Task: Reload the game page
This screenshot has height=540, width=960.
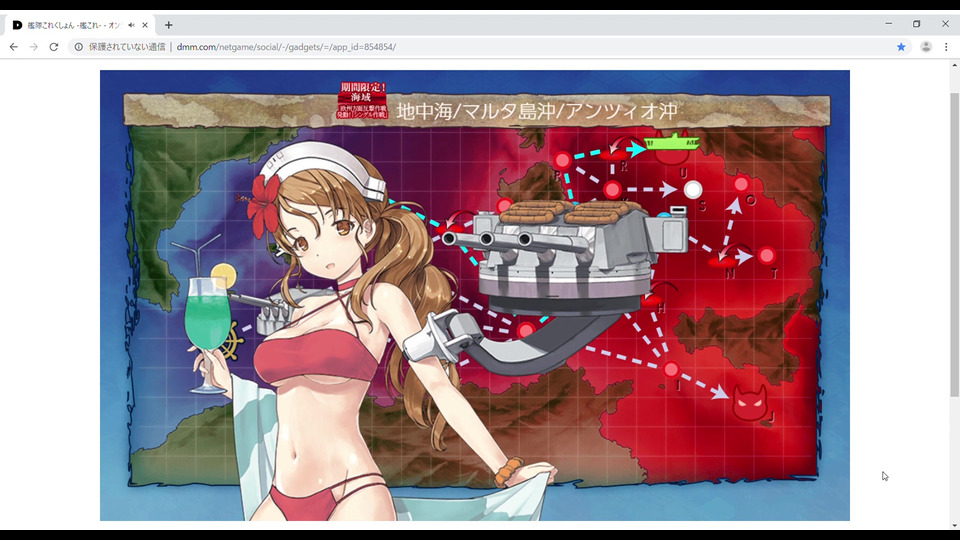Action: (x=54, y=47)
